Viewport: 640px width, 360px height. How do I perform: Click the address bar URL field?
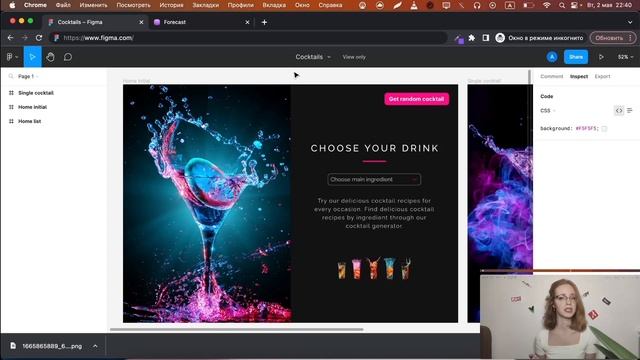(x=248, y=38)
